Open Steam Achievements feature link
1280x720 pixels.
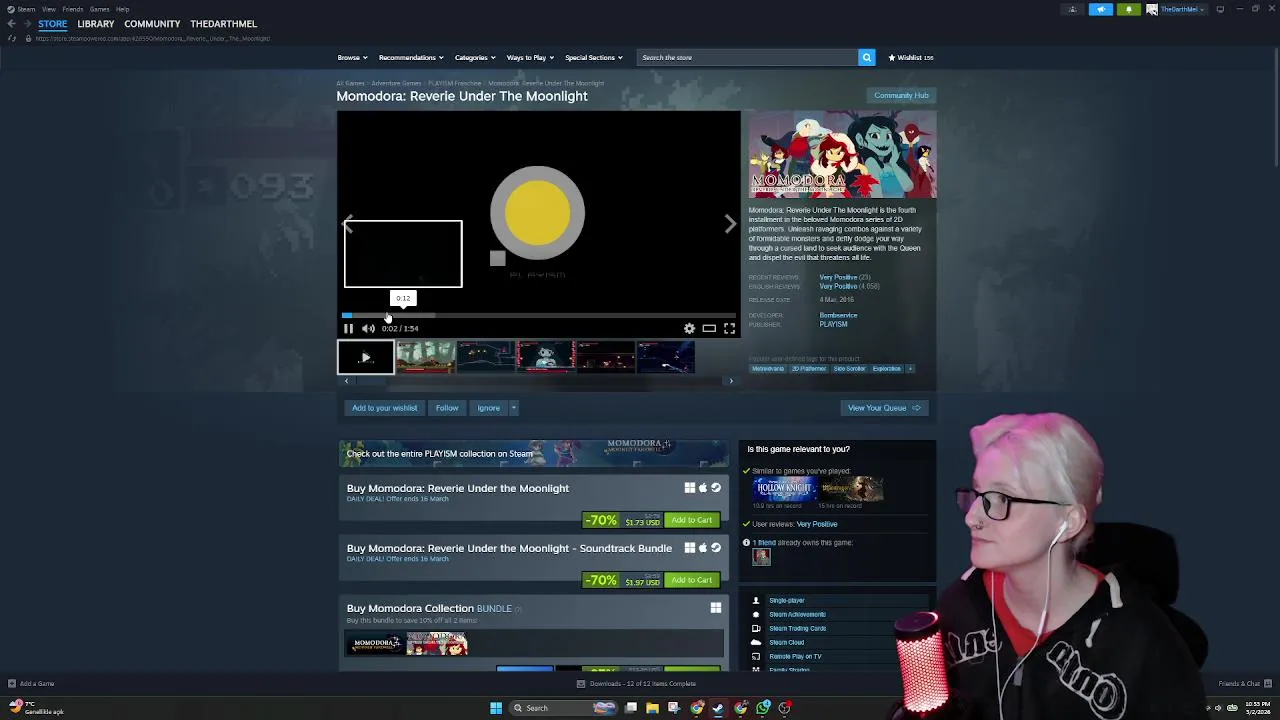click(797, 614)
